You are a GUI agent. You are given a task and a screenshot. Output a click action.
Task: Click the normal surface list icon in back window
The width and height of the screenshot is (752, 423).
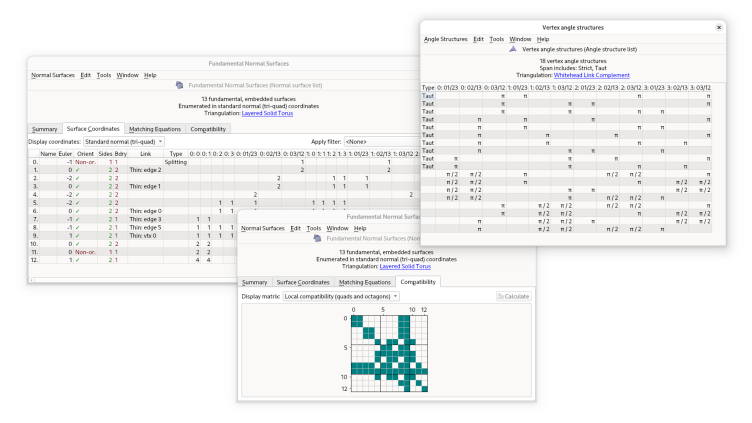[179, 86]
